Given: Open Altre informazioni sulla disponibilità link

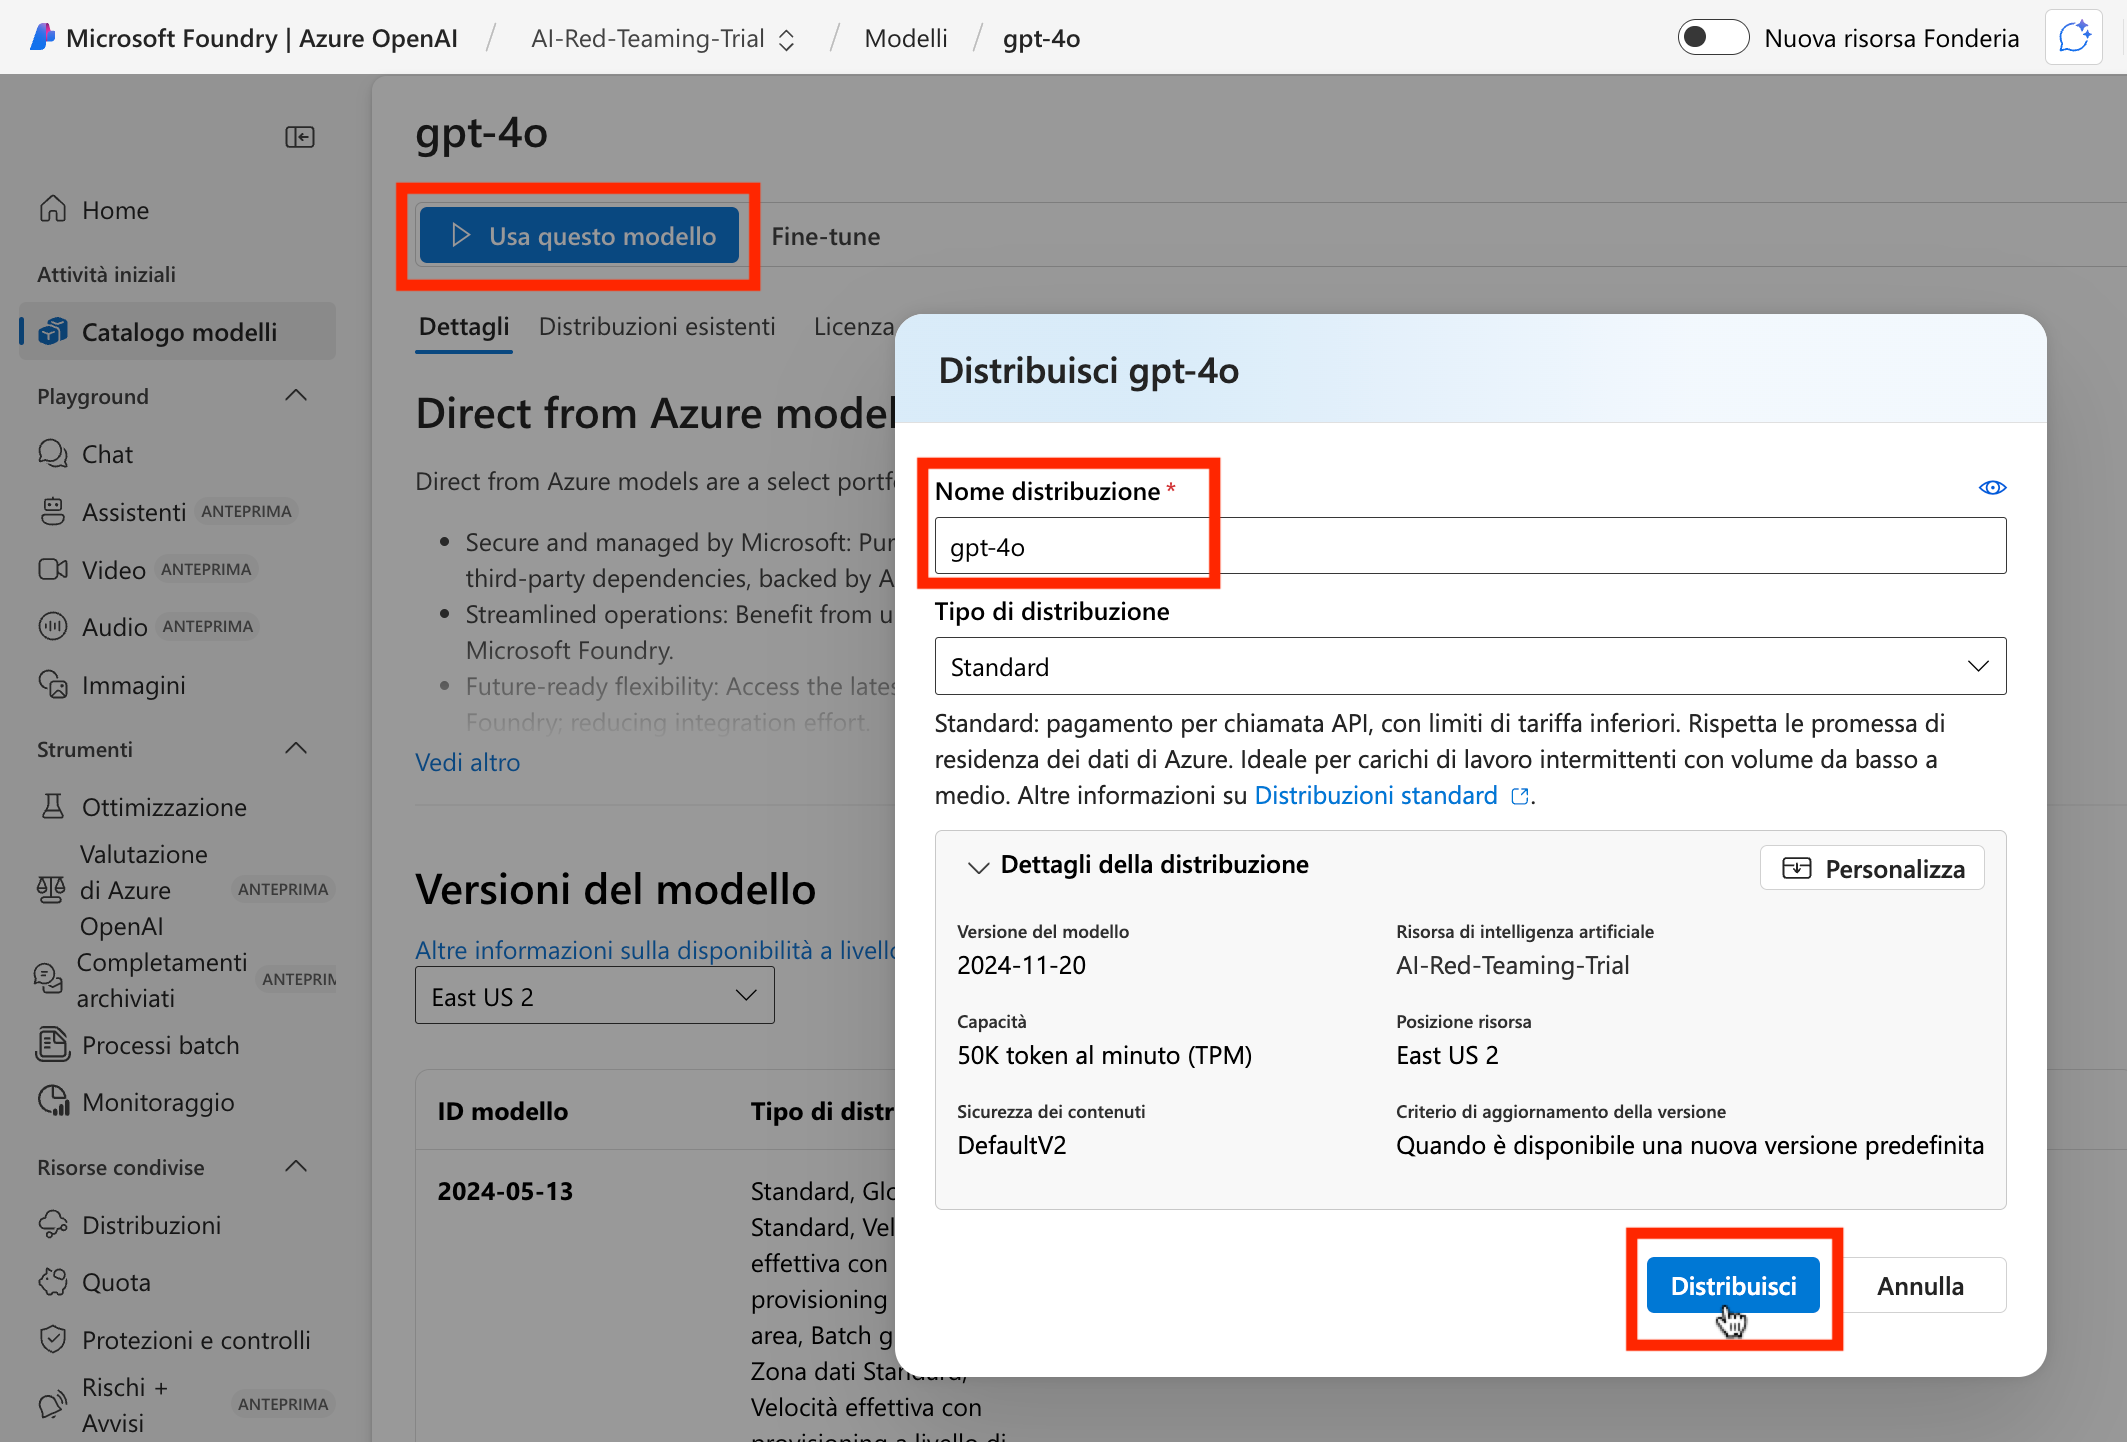Looking at the screenshot, I should click(657, 951).
